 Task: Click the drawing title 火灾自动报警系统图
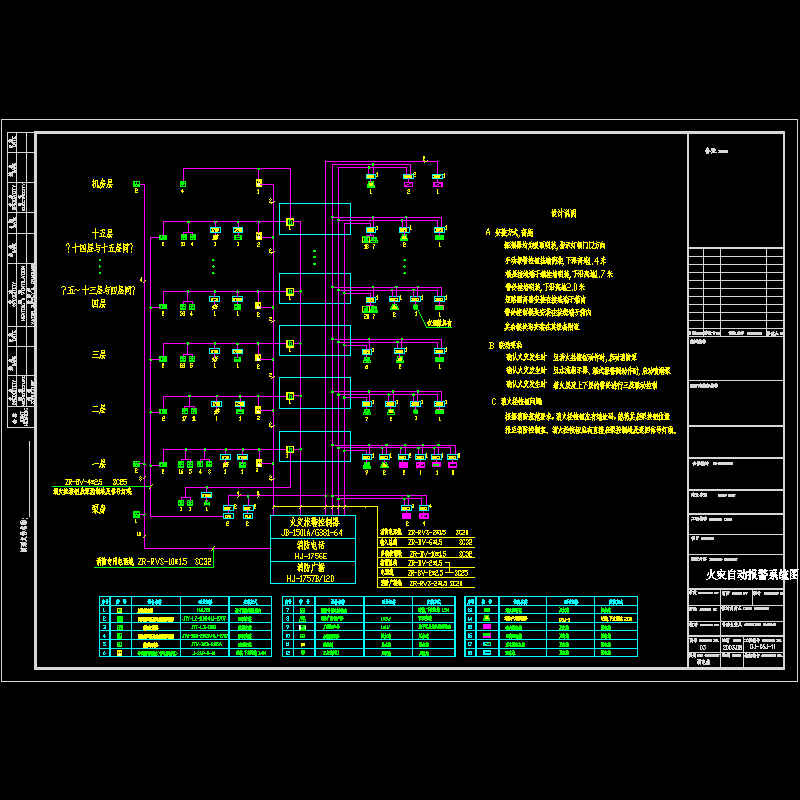click(751, 575)
